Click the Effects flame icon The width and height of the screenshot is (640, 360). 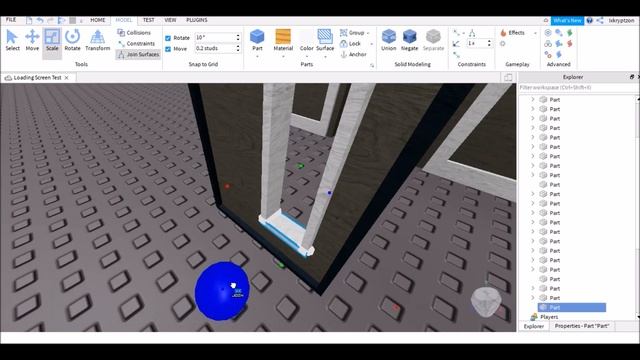[504, 33]
